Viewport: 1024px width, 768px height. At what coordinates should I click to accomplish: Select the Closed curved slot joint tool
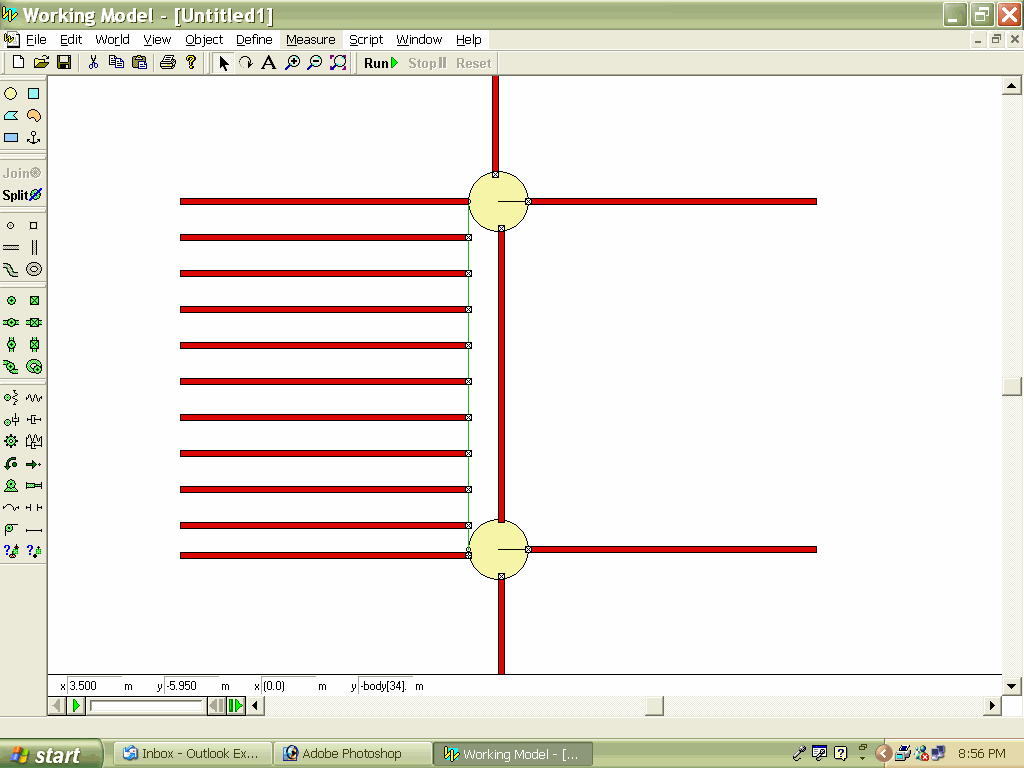33,366
